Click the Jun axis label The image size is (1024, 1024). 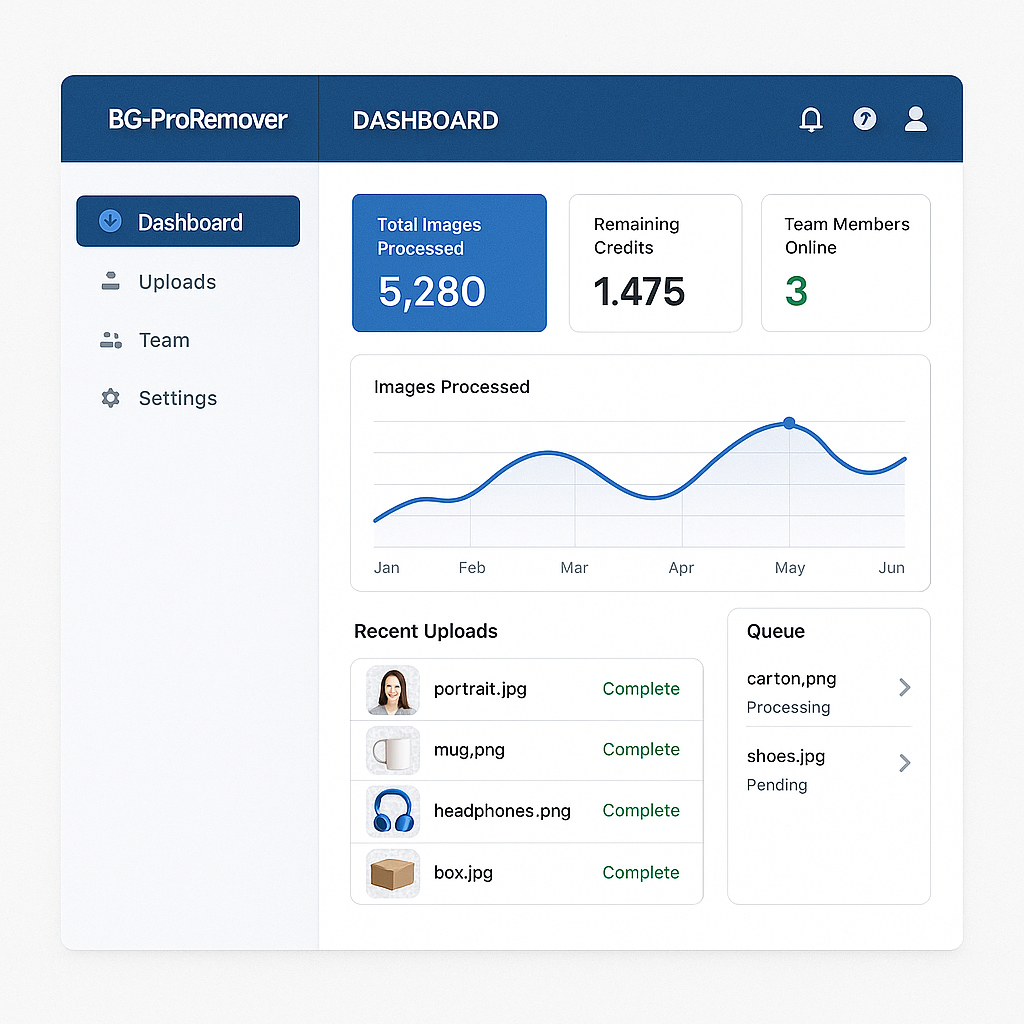891,568
